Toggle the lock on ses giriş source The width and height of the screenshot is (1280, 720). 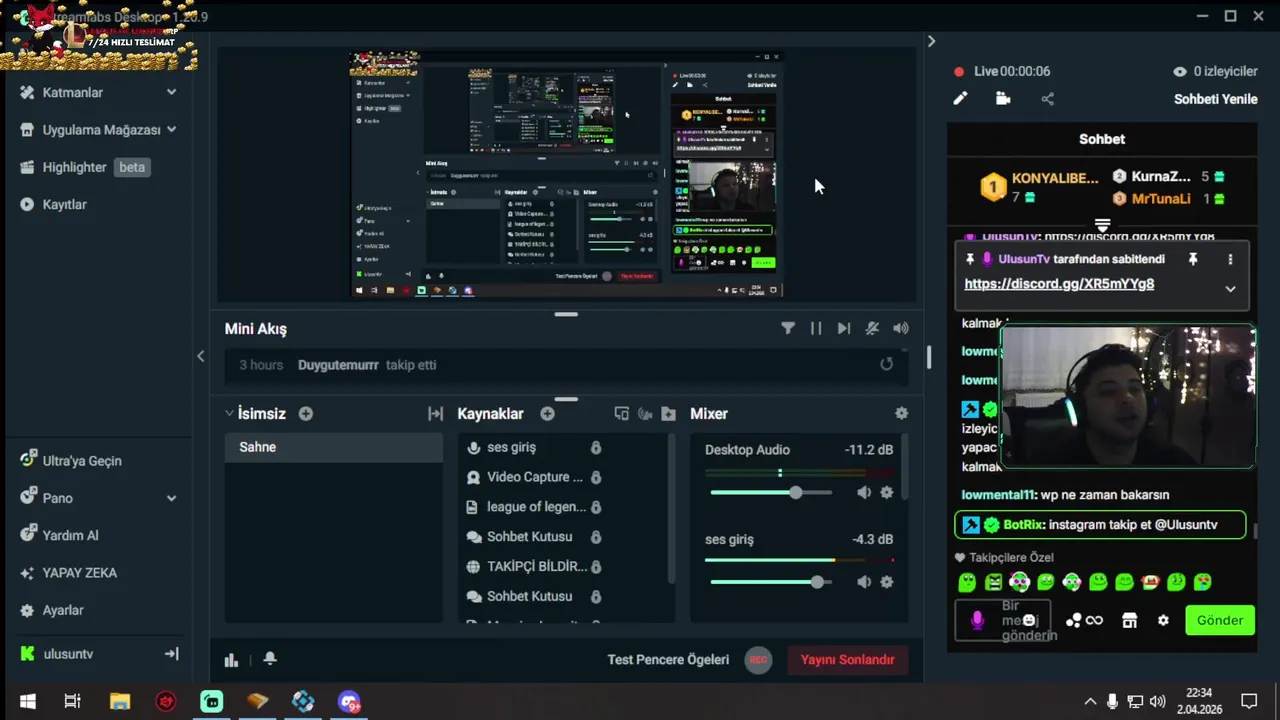596,448
